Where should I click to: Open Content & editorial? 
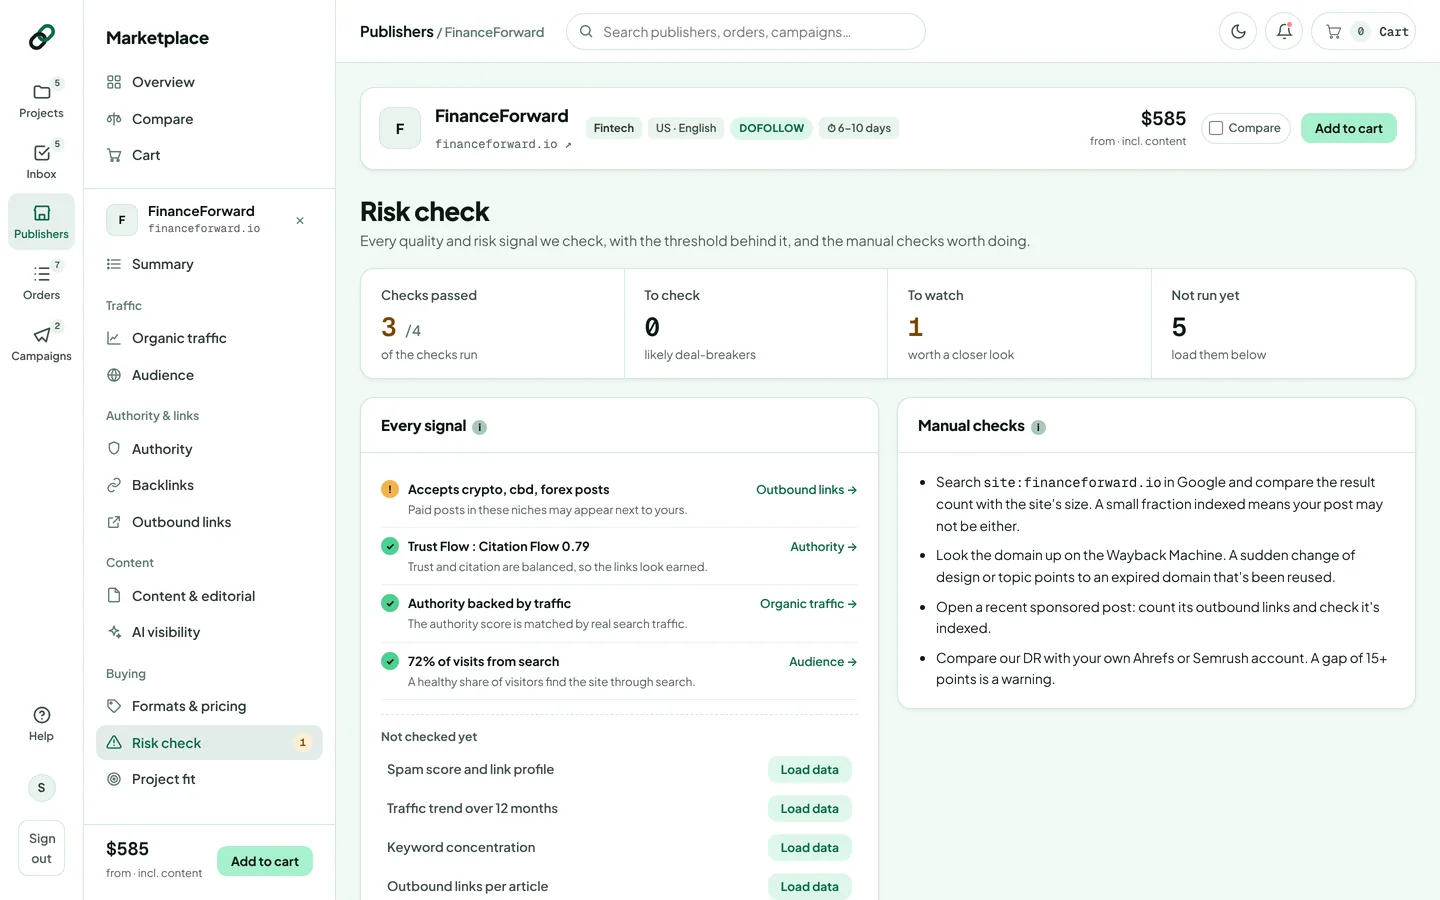click(209, 596)
